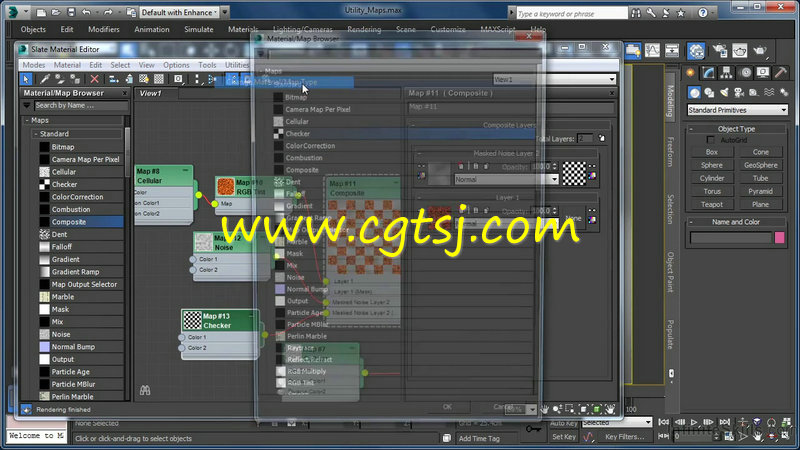Click the Sphere primitive button
The height and width of the screenshot is (450, 800).
[712, 165]
